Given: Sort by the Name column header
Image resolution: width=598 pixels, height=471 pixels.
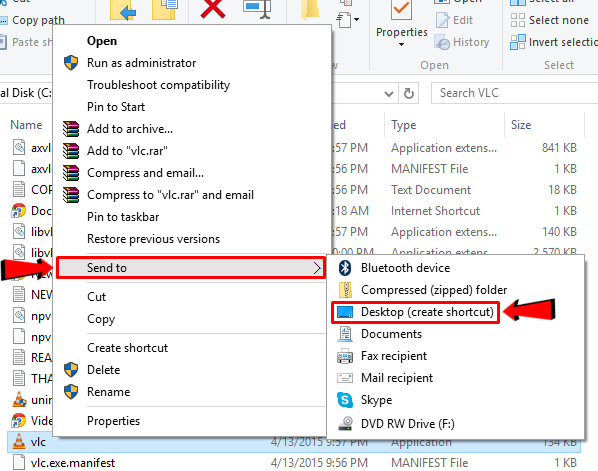Looking at the screenshot, I should click(x=26, y=125).
